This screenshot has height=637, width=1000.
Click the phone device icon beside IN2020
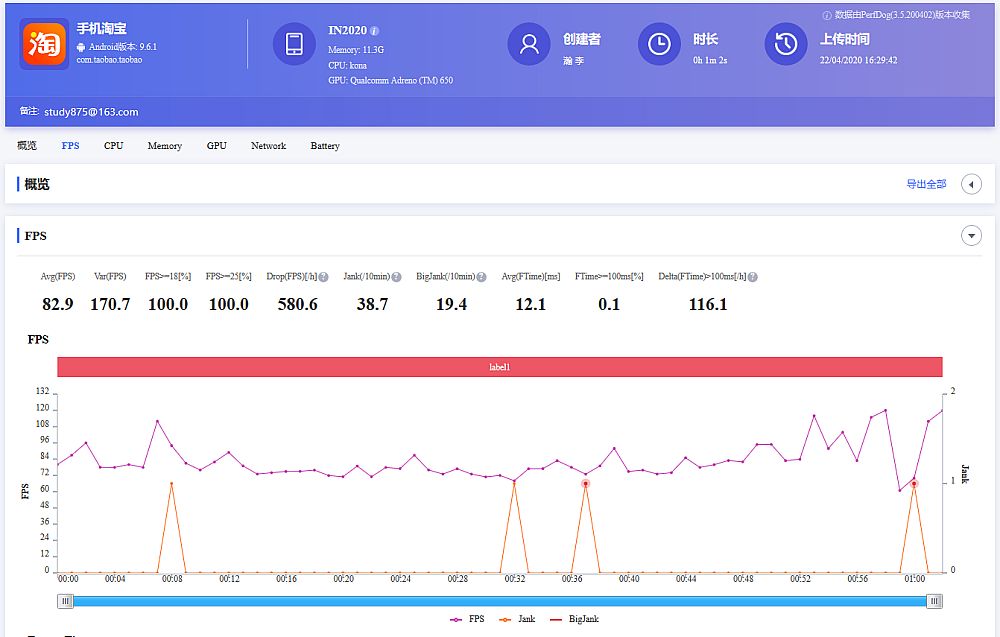(x=293, y=43)
